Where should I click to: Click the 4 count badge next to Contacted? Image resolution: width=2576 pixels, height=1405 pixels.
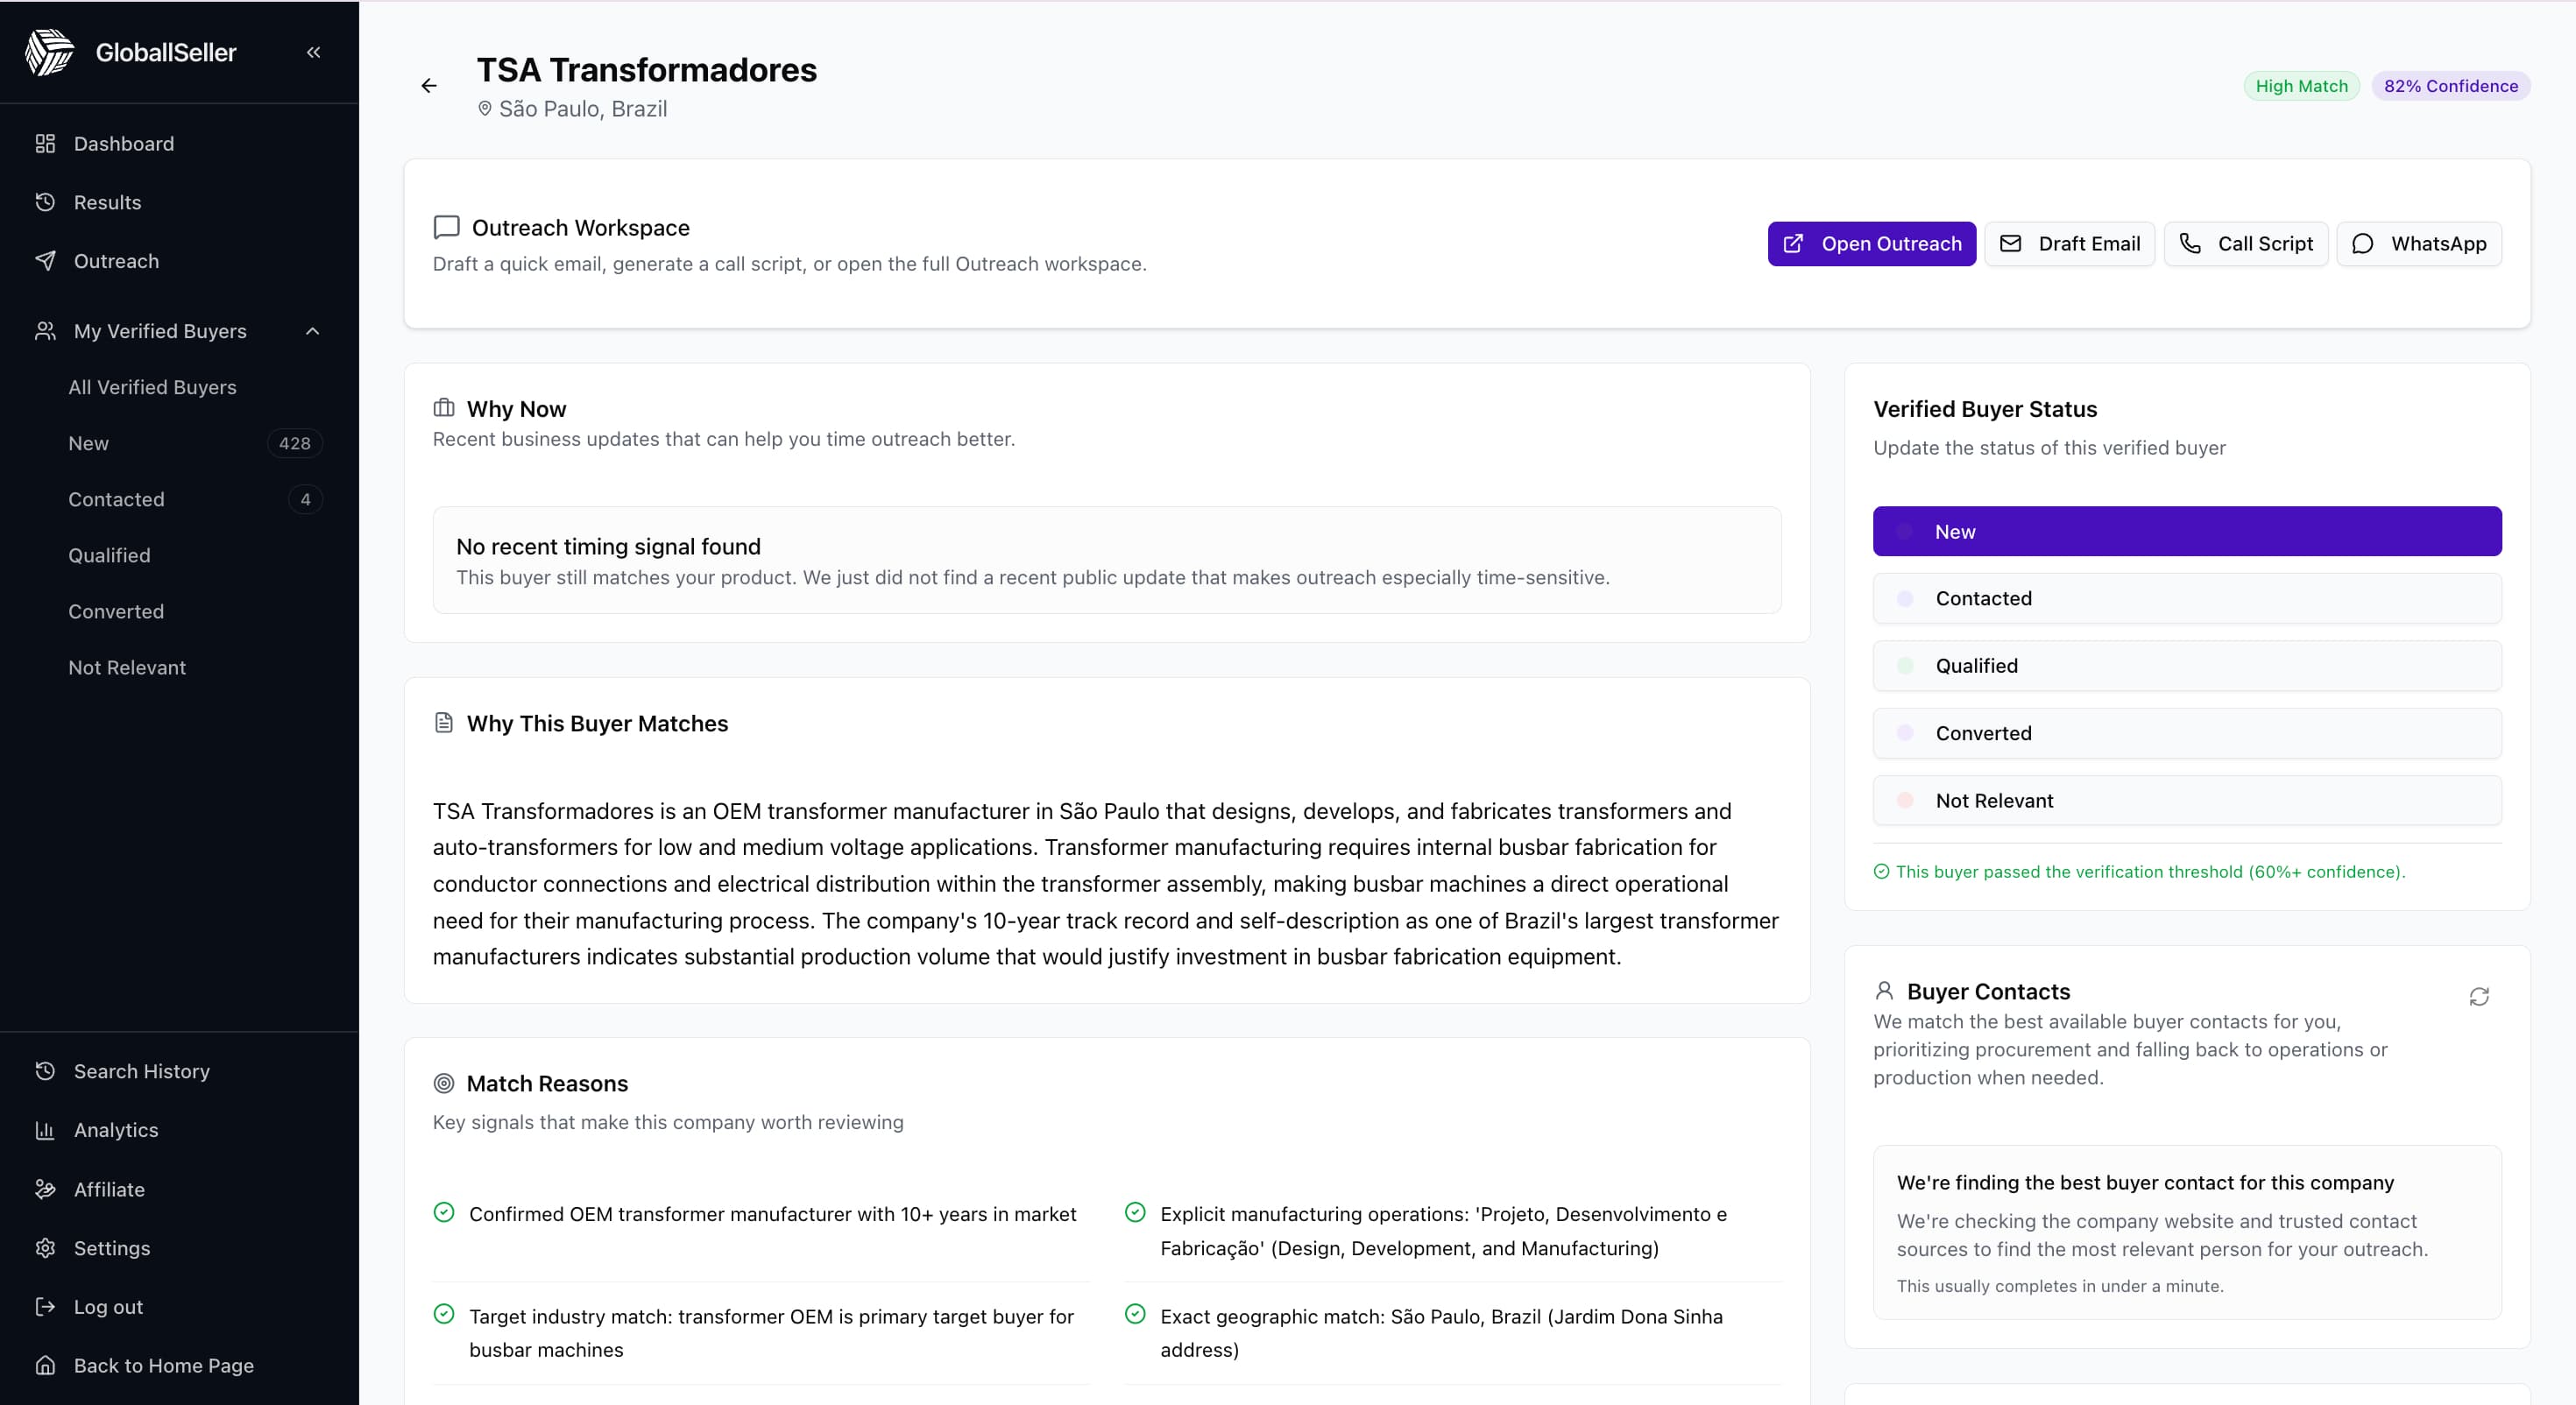[305, 499]
